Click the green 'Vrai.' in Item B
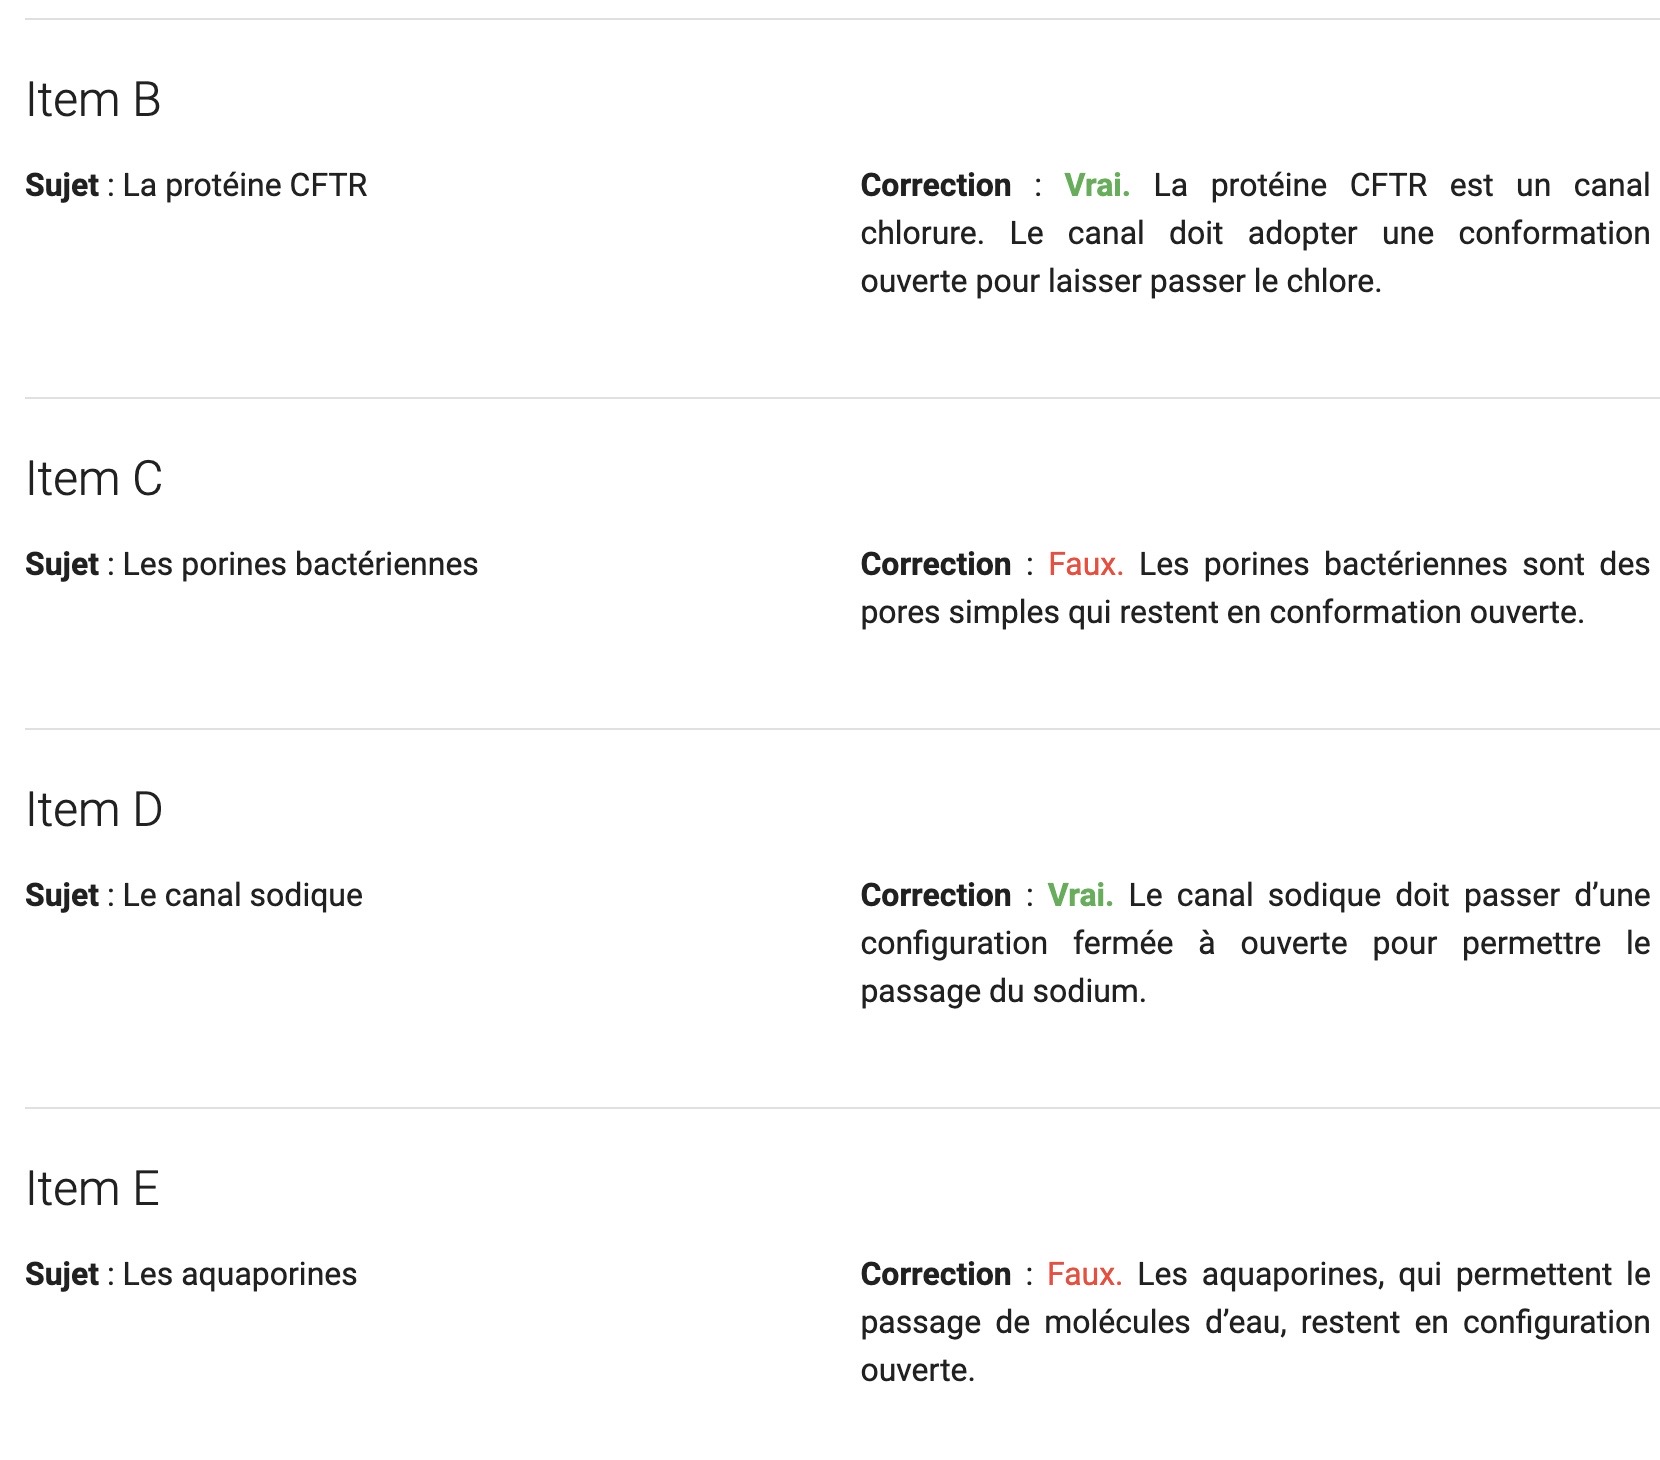The width and height of the screenshot is (1660, 1460). (x=1097, y=186)
